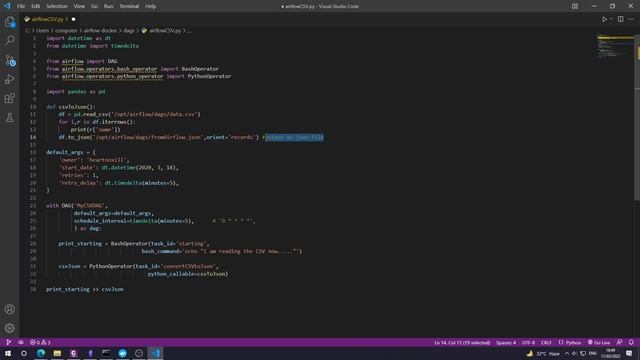Expand the run button dropdown arrow
This screenshot has height=360, width=640.
611,19
